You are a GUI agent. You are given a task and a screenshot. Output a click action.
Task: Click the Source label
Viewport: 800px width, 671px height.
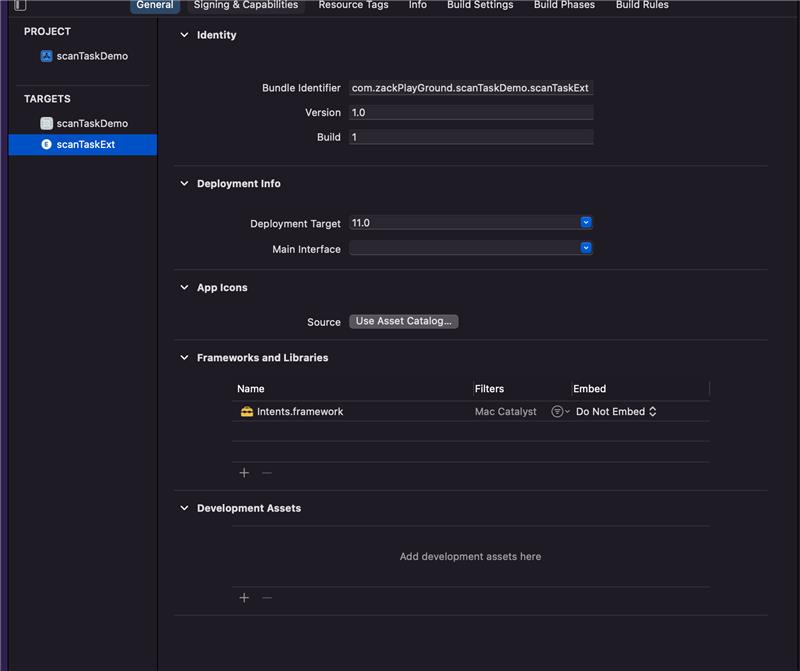324,322
